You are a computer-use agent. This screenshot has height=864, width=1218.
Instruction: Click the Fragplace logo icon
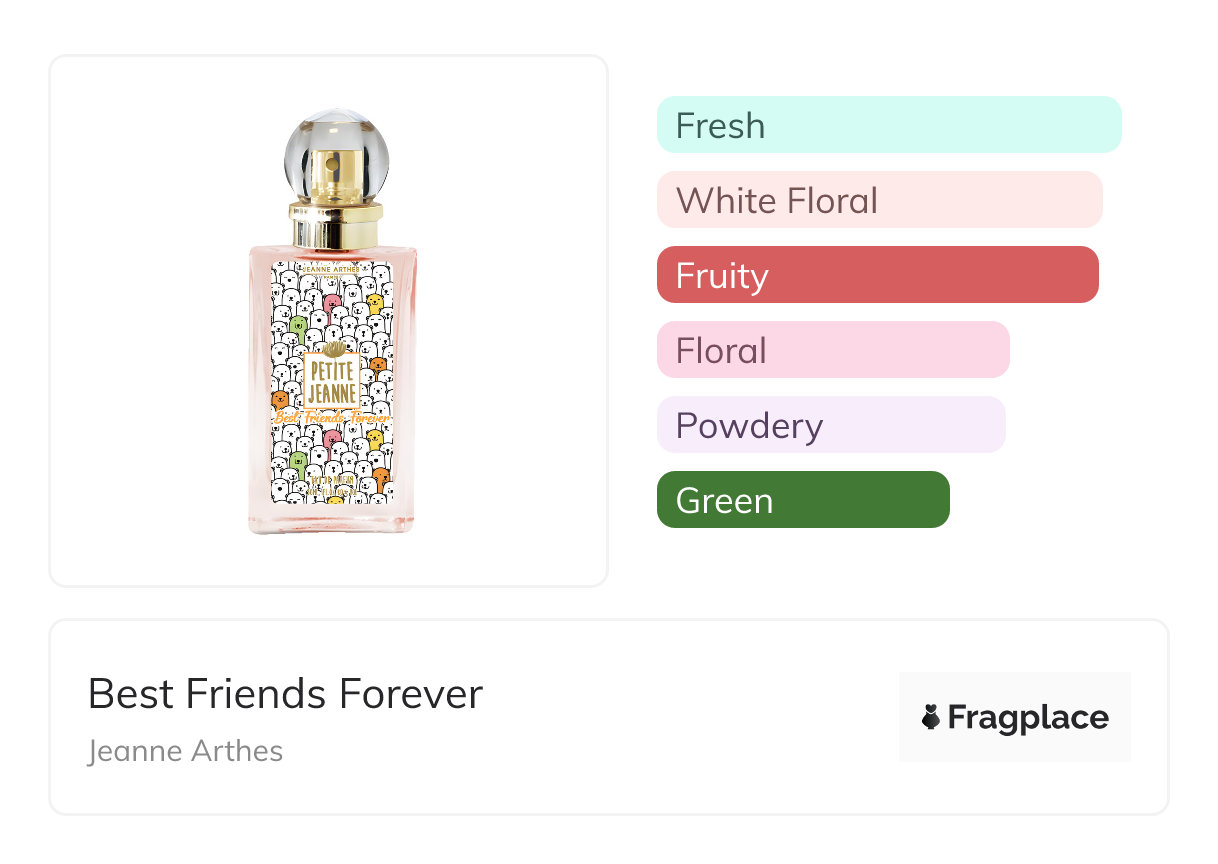click(931, 717)
